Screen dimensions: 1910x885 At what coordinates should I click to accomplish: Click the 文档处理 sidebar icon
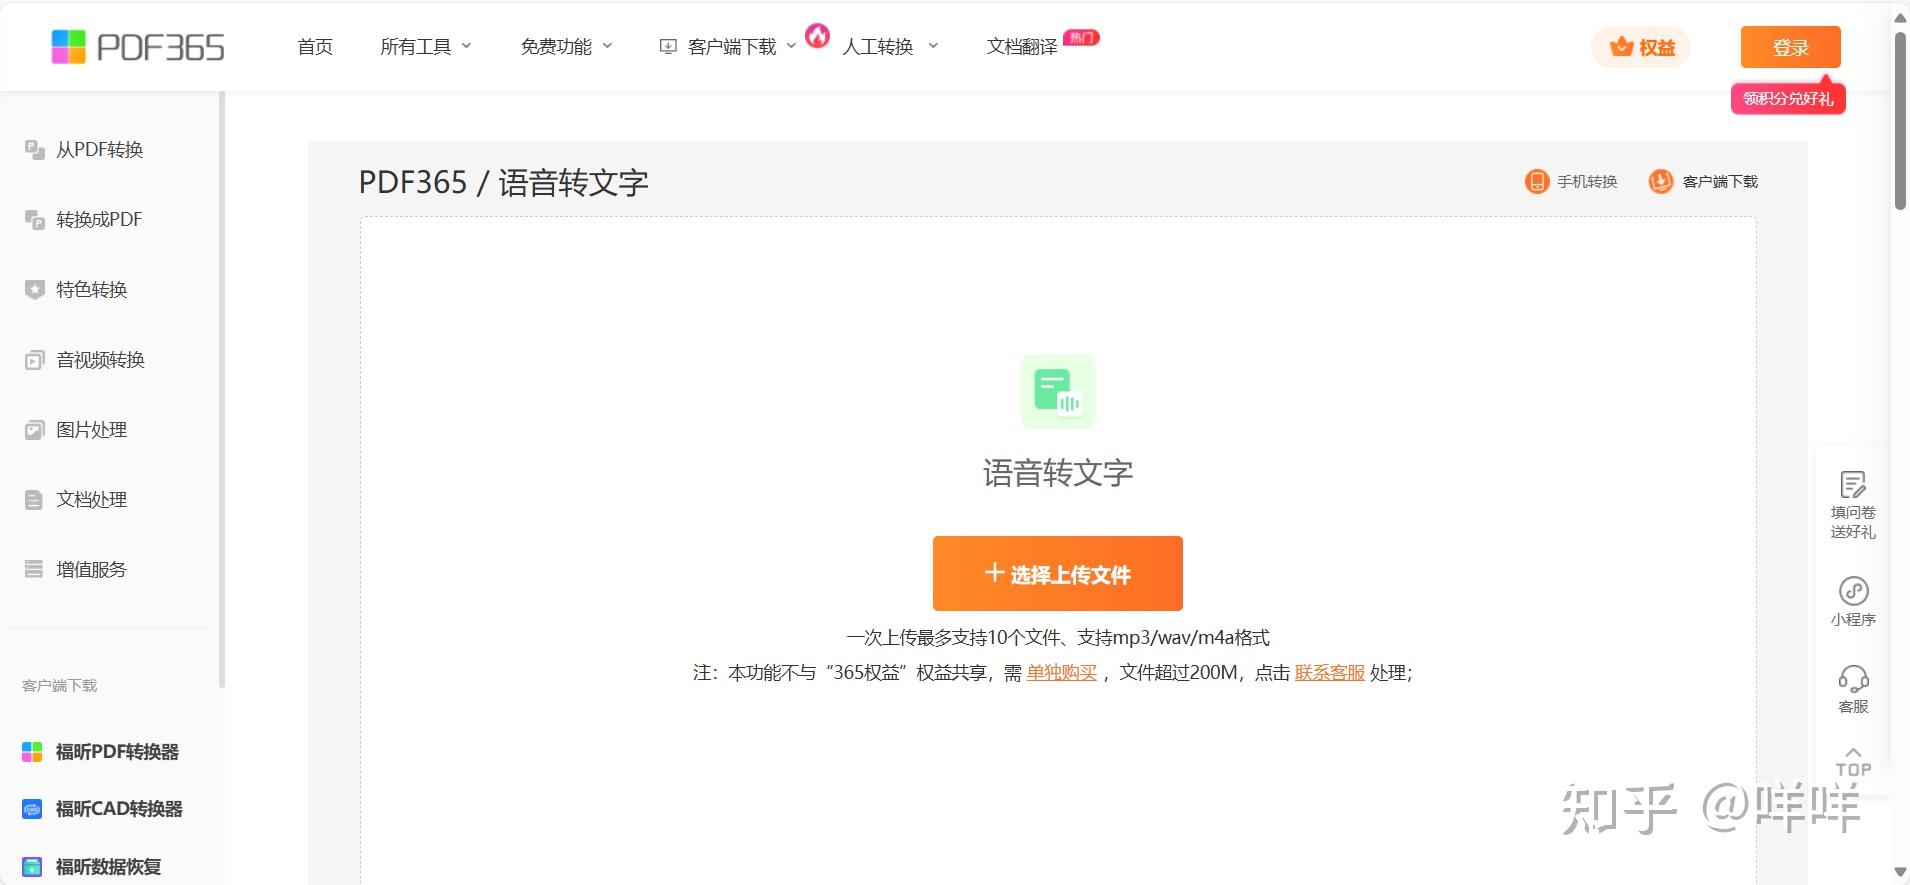pos(35,500)
